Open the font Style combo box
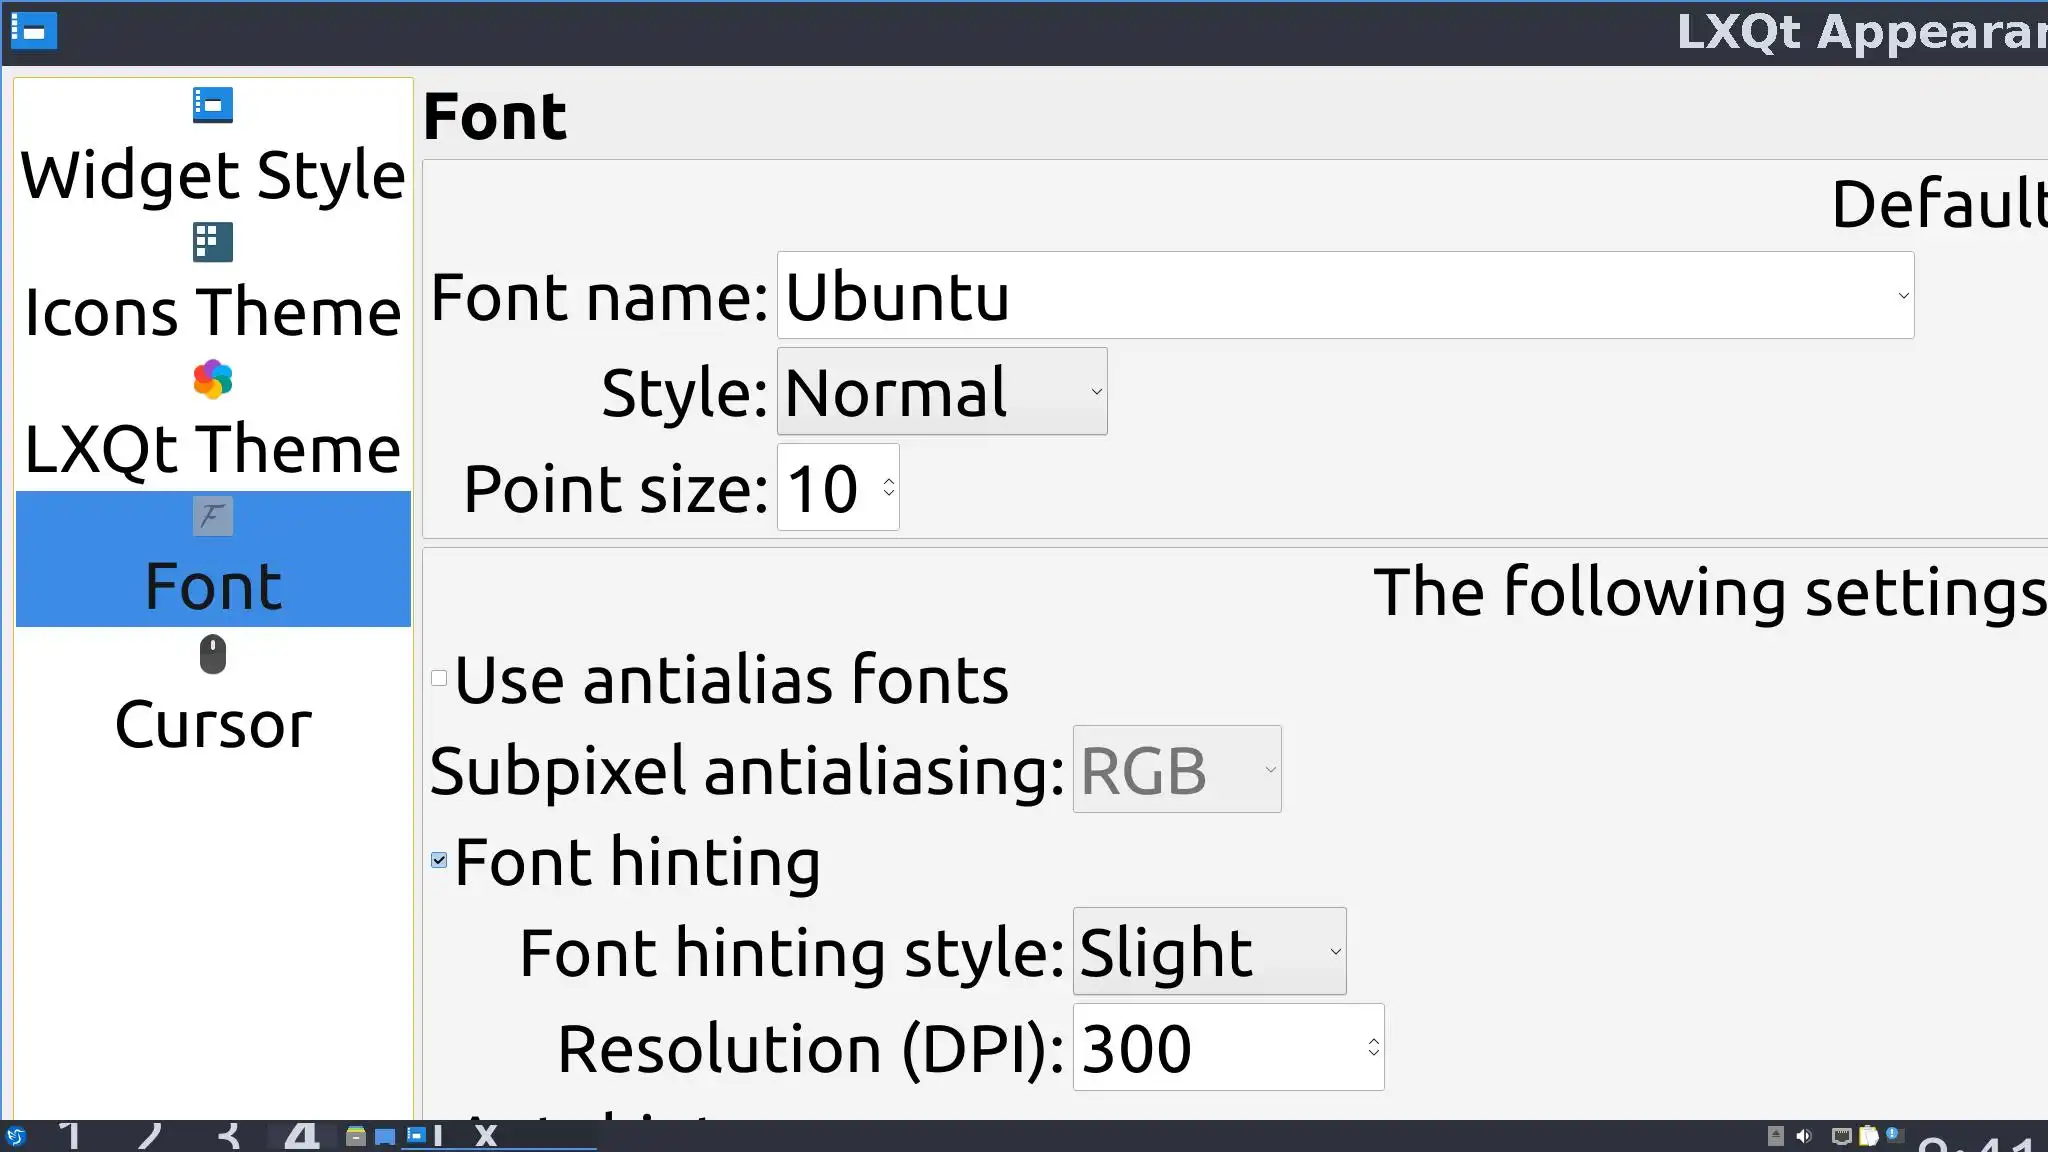The width and height of the screenshot is (2048, 1152). [x=941, y=392]
